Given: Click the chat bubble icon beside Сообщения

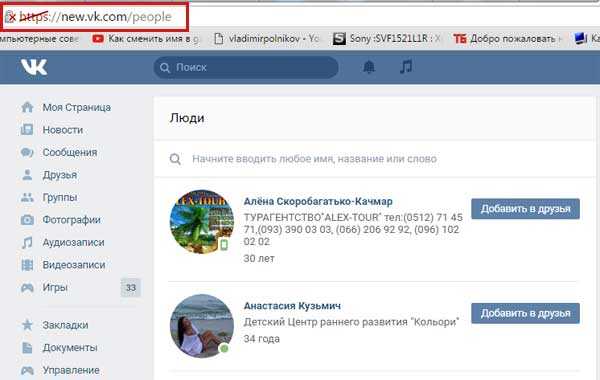Looking at the screenshot, I should pyautogui.click(x=27, y=152).
